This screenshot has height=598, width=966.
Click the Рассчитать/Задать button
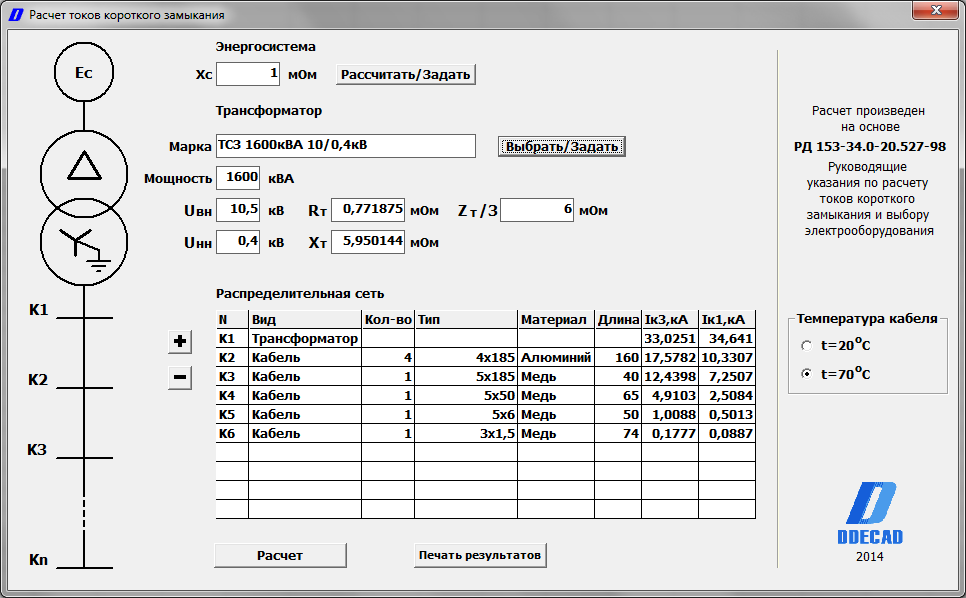tap(406, 75)
